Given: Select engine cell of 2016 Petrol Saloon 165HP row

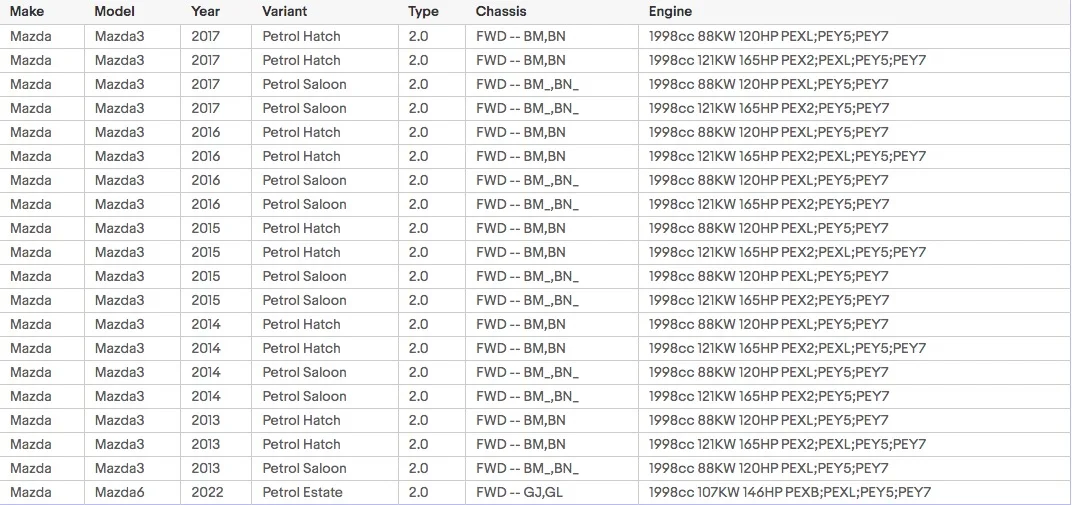Looking at the screenshot, I should [855, 204].
